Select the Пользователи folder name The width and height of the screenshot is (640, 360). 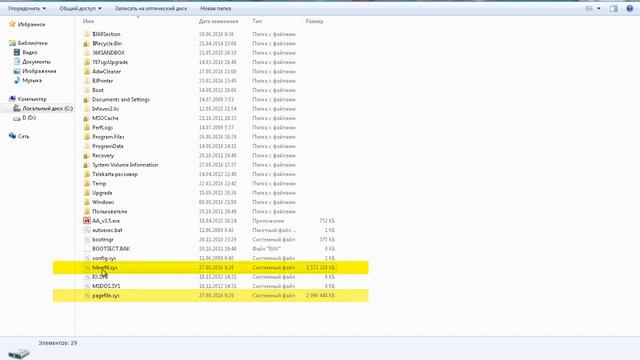pyautogui.click(x=109, y=211)
